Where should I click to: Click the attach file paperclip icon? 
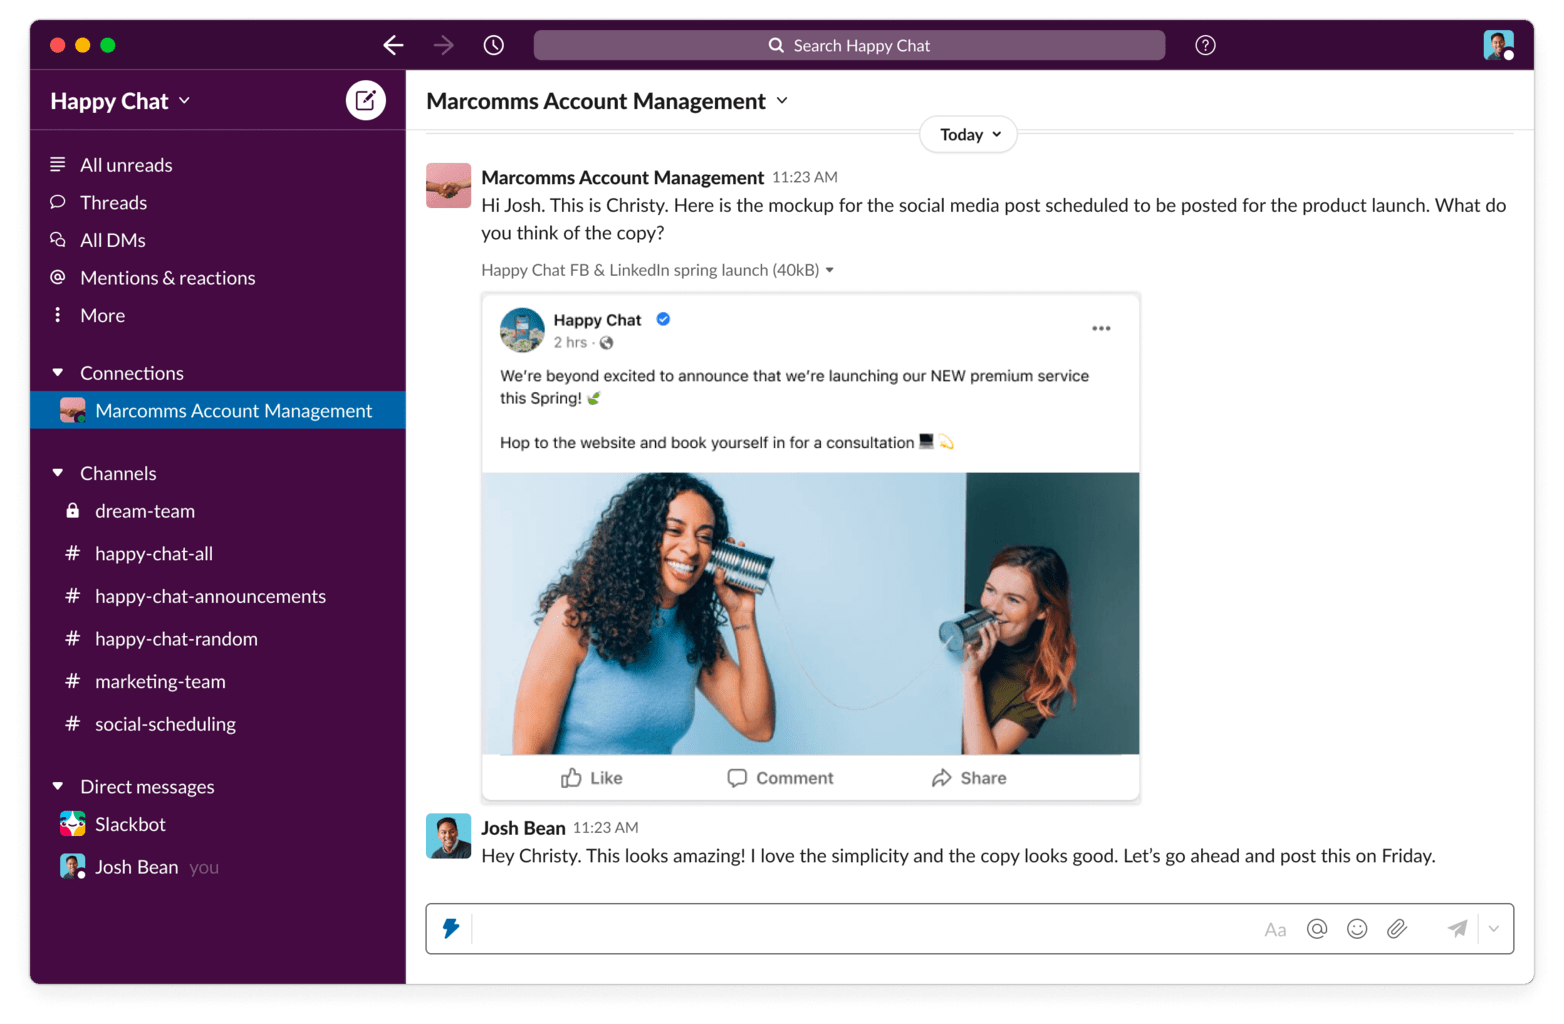click(x=1397, y=929)
